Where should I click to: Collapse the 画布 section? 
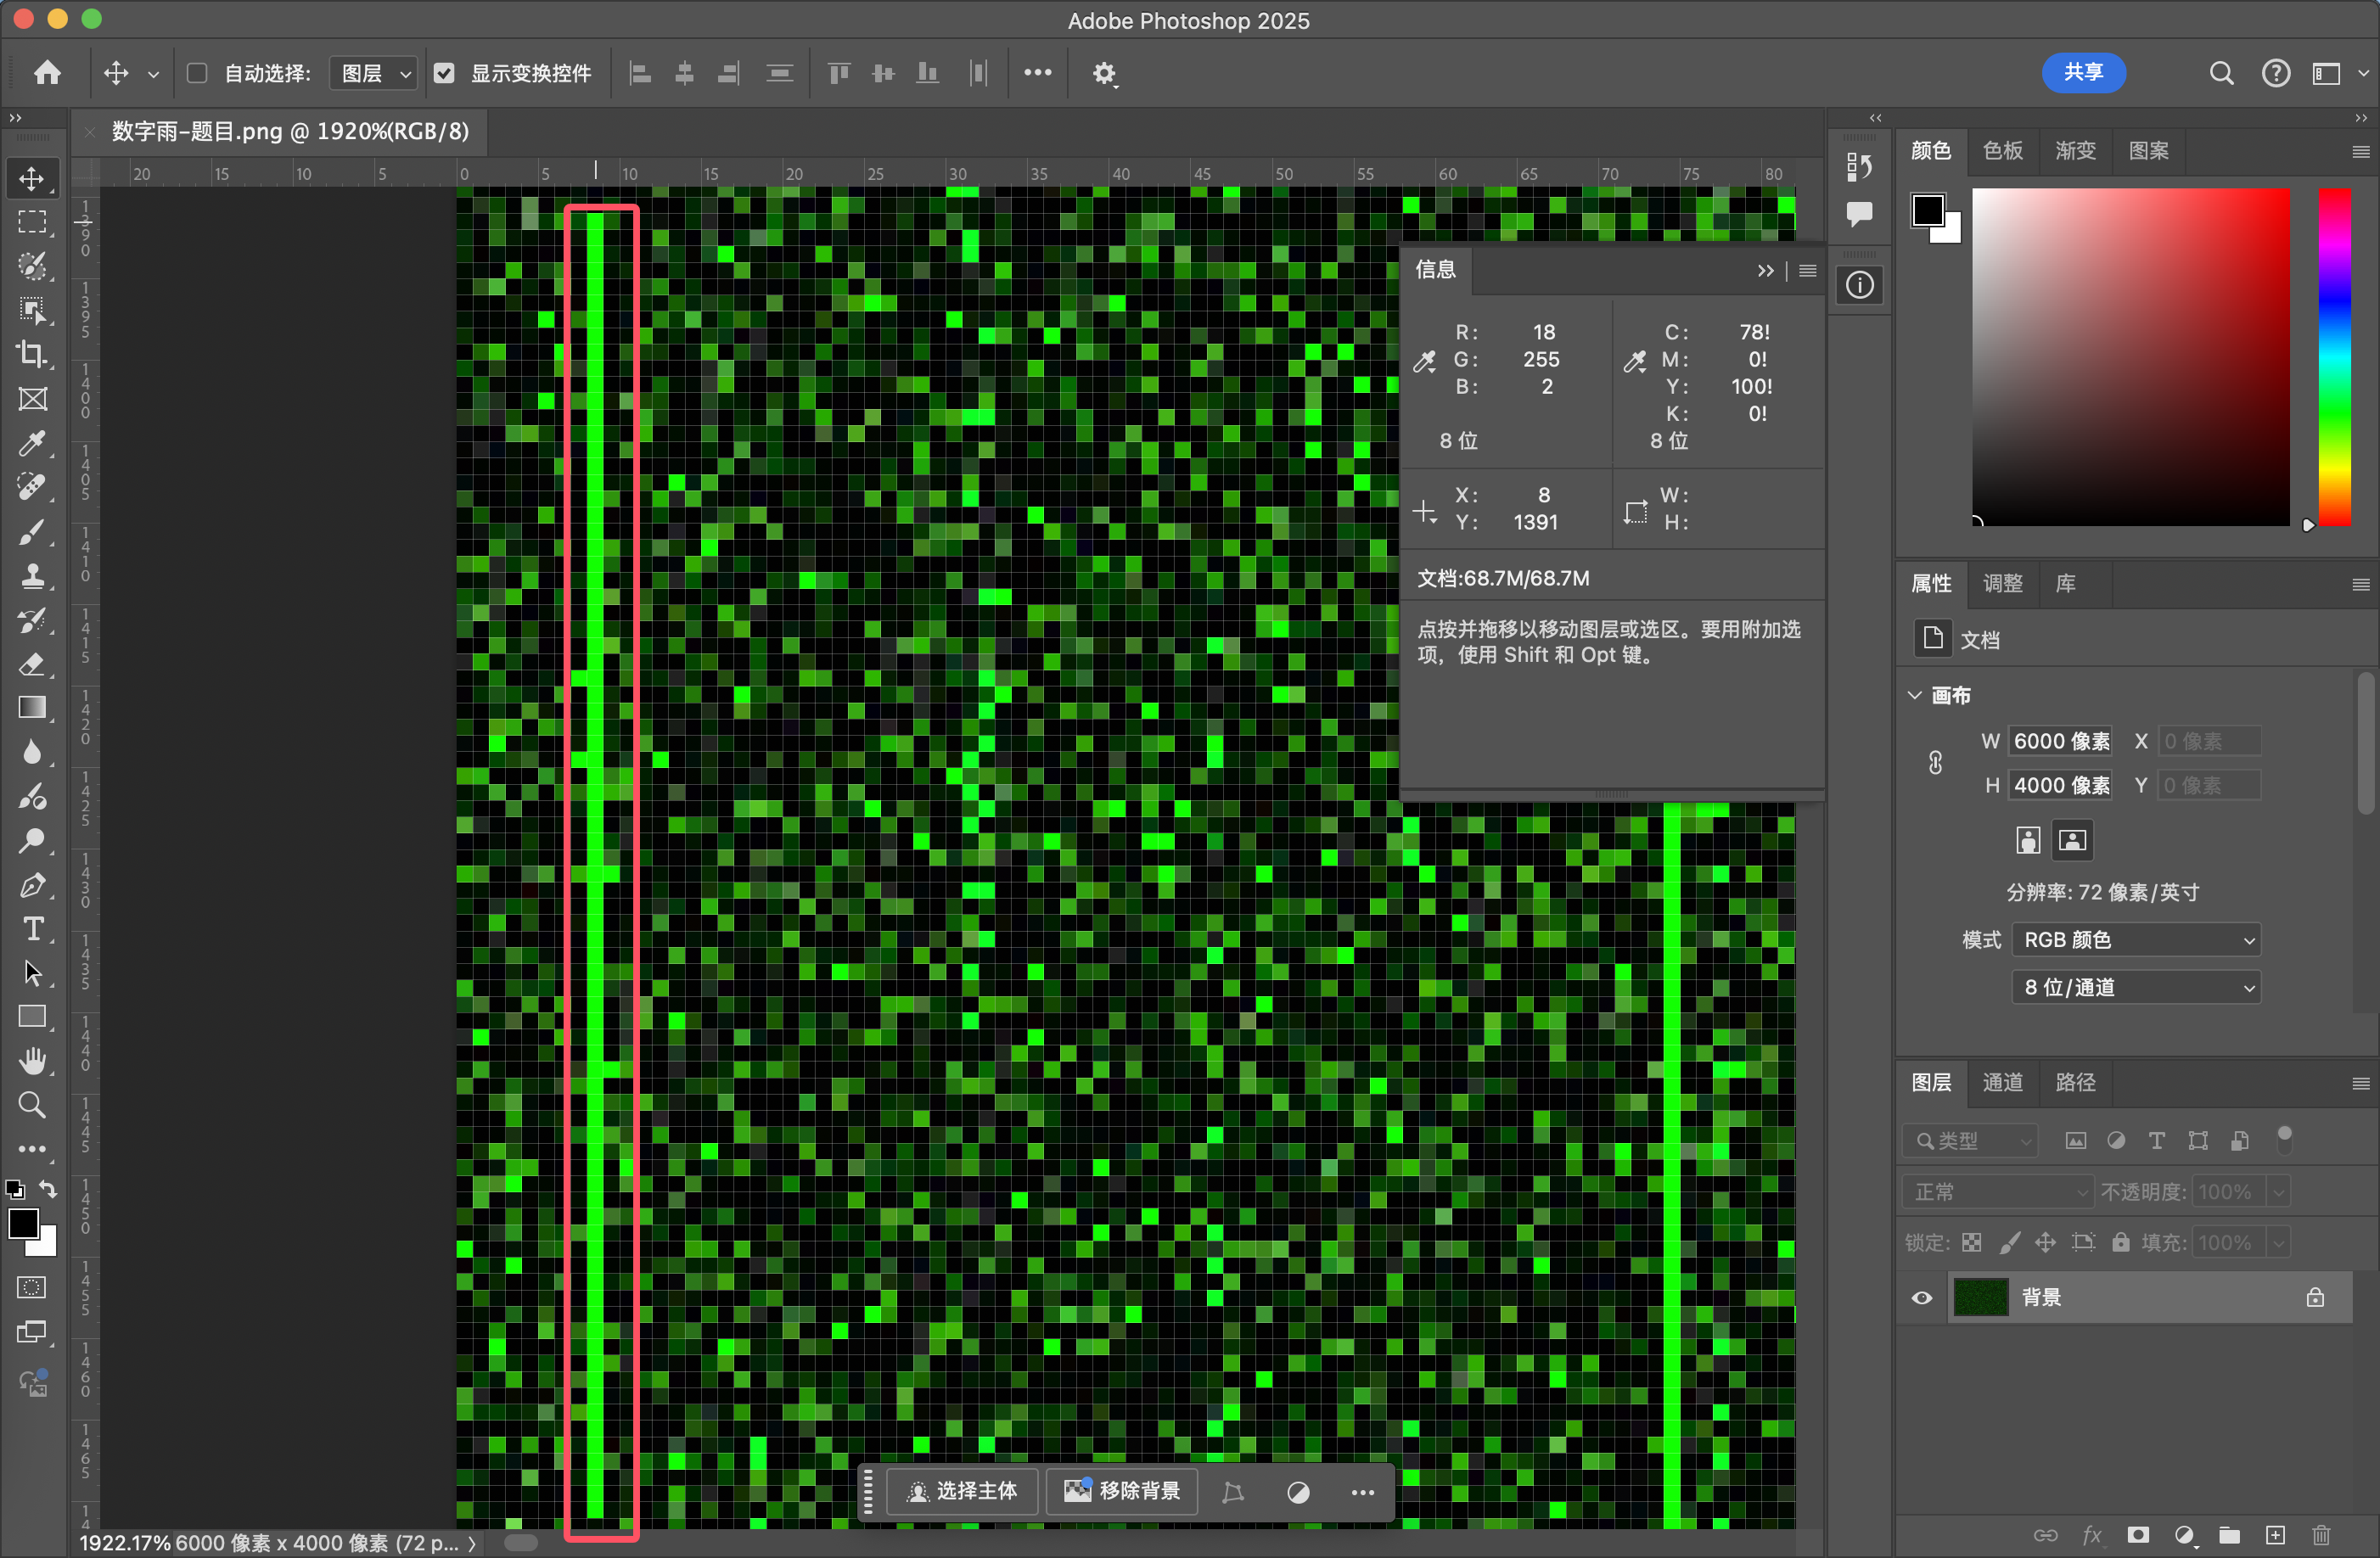(x=1914, y=695)
